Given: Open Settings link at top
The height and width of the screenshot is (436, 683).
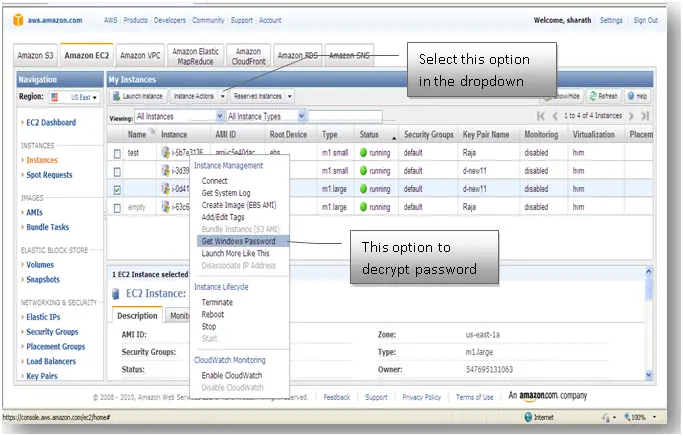Looking at the screenshot, I should pyautogui.click(x=611, y=20).
